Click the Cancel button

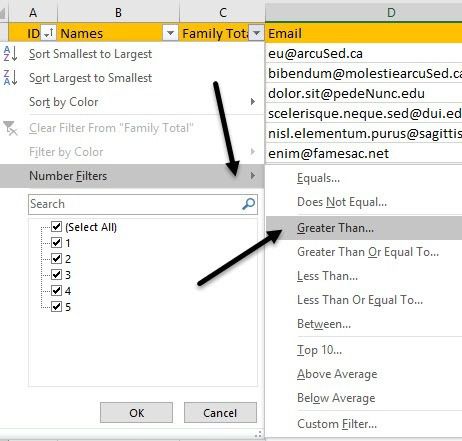coord(220,413)
